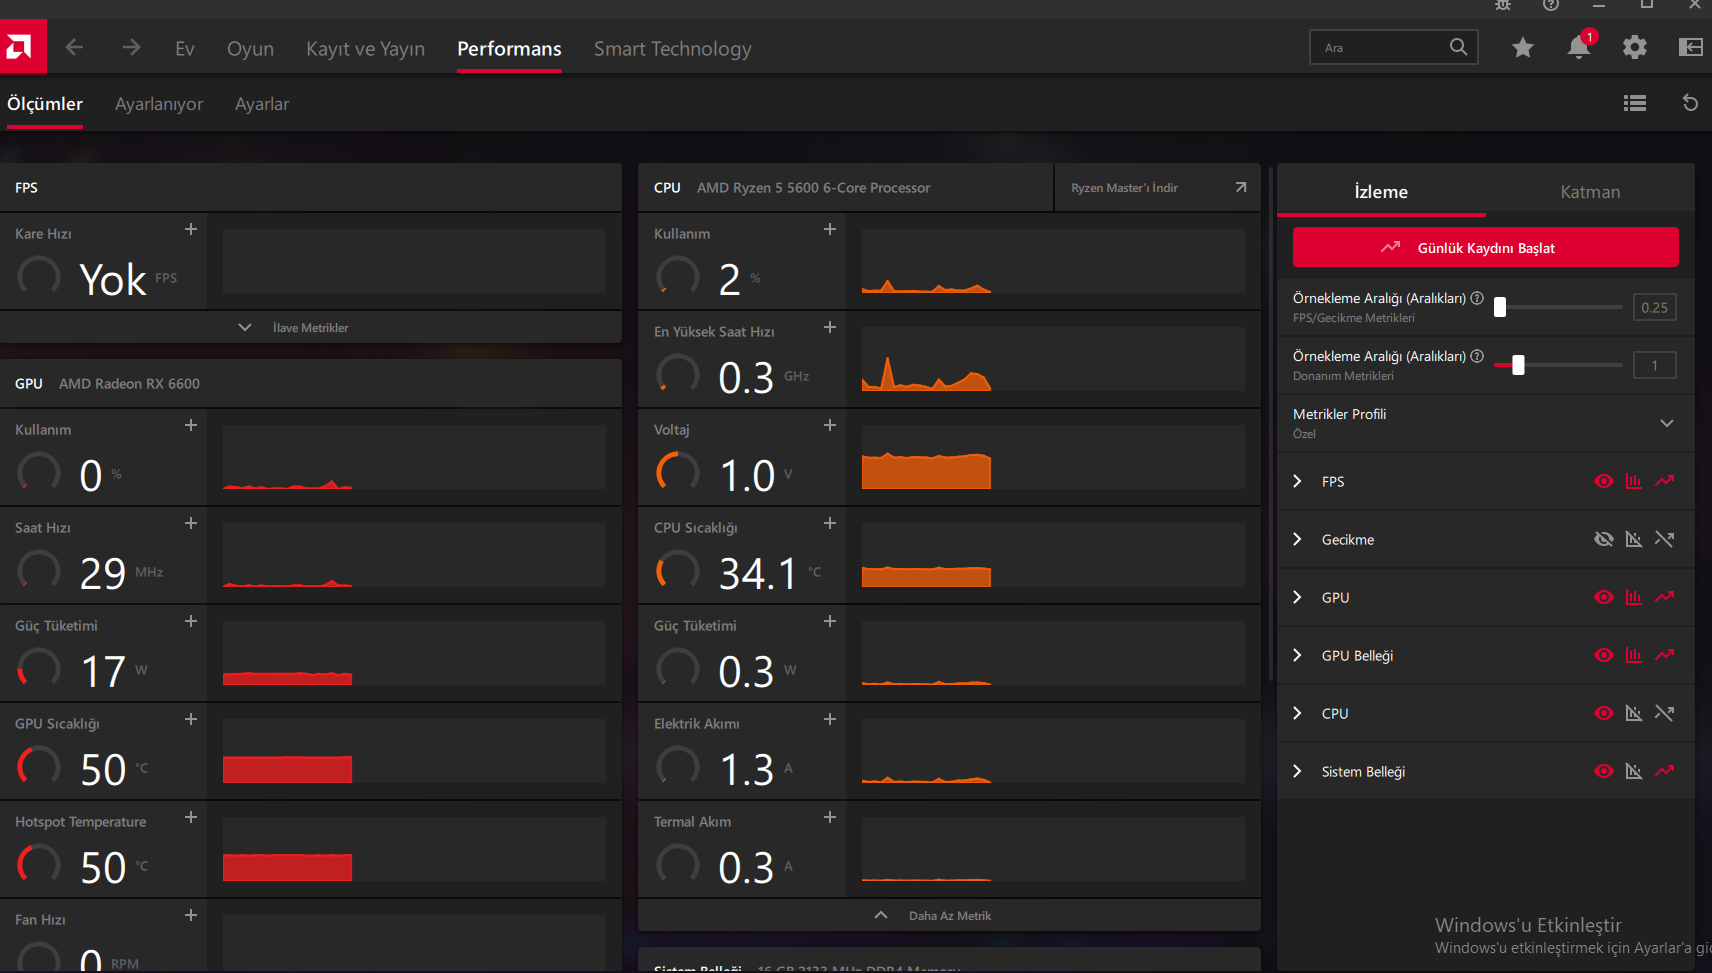Image resolution: width=1712 pixels, height=973 pixels.
Task: Click the Ara search field
Action: (x=1380, y=47)
